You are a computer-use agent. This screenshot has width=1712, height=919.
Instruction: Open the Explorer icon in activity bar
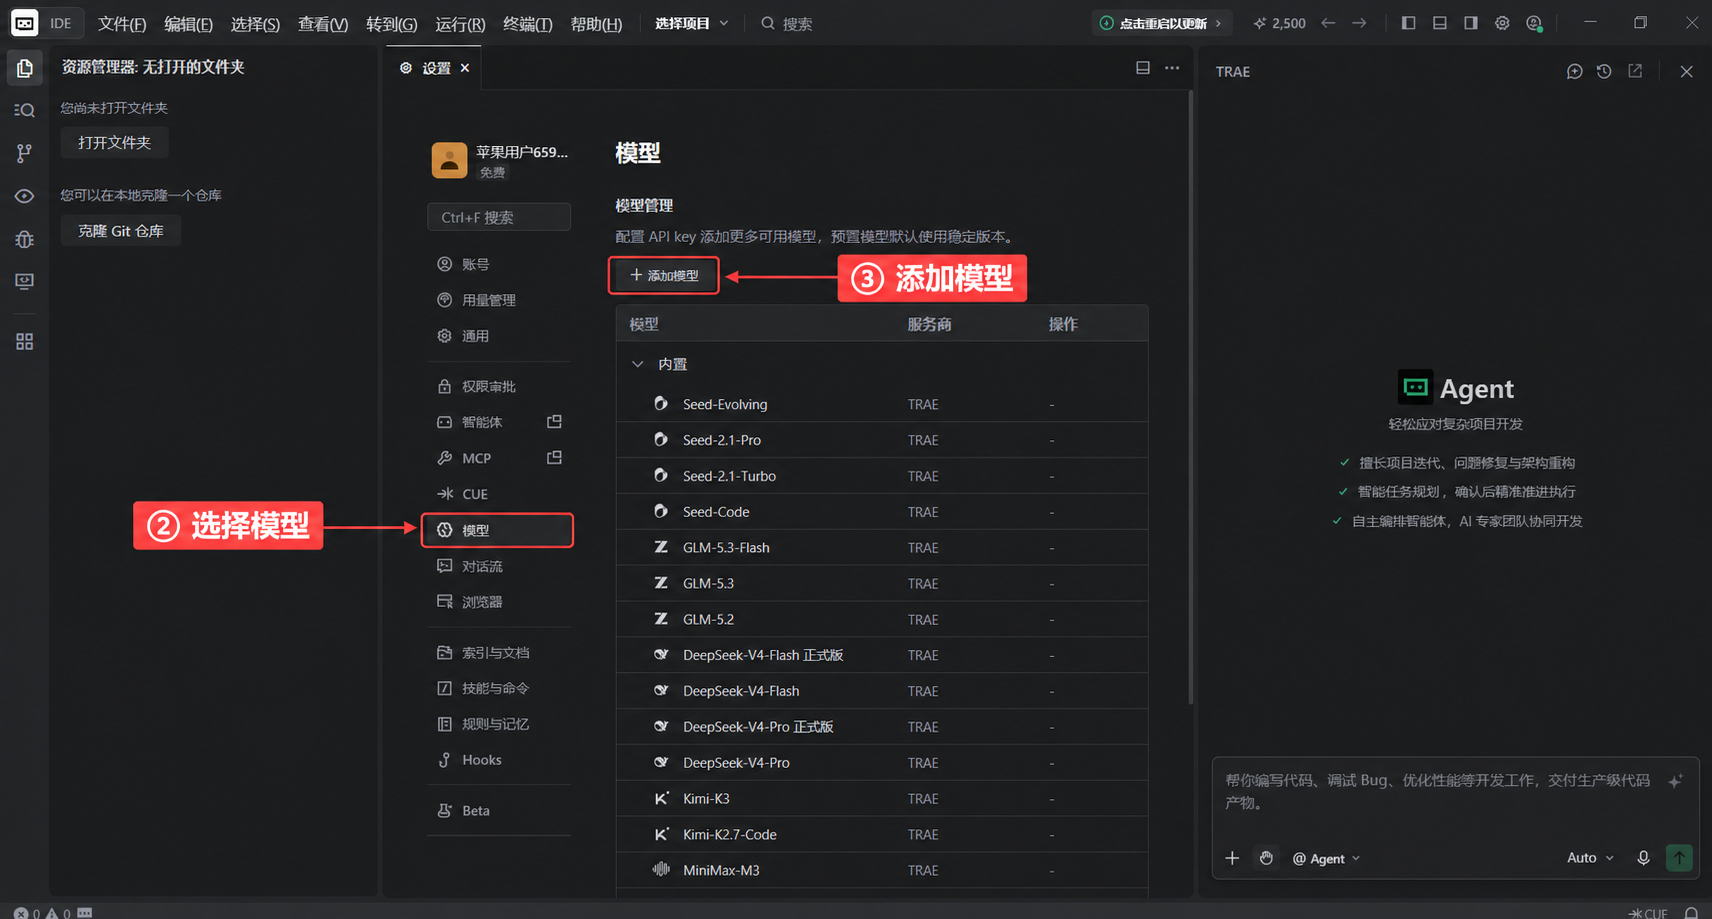click(24, 68)
